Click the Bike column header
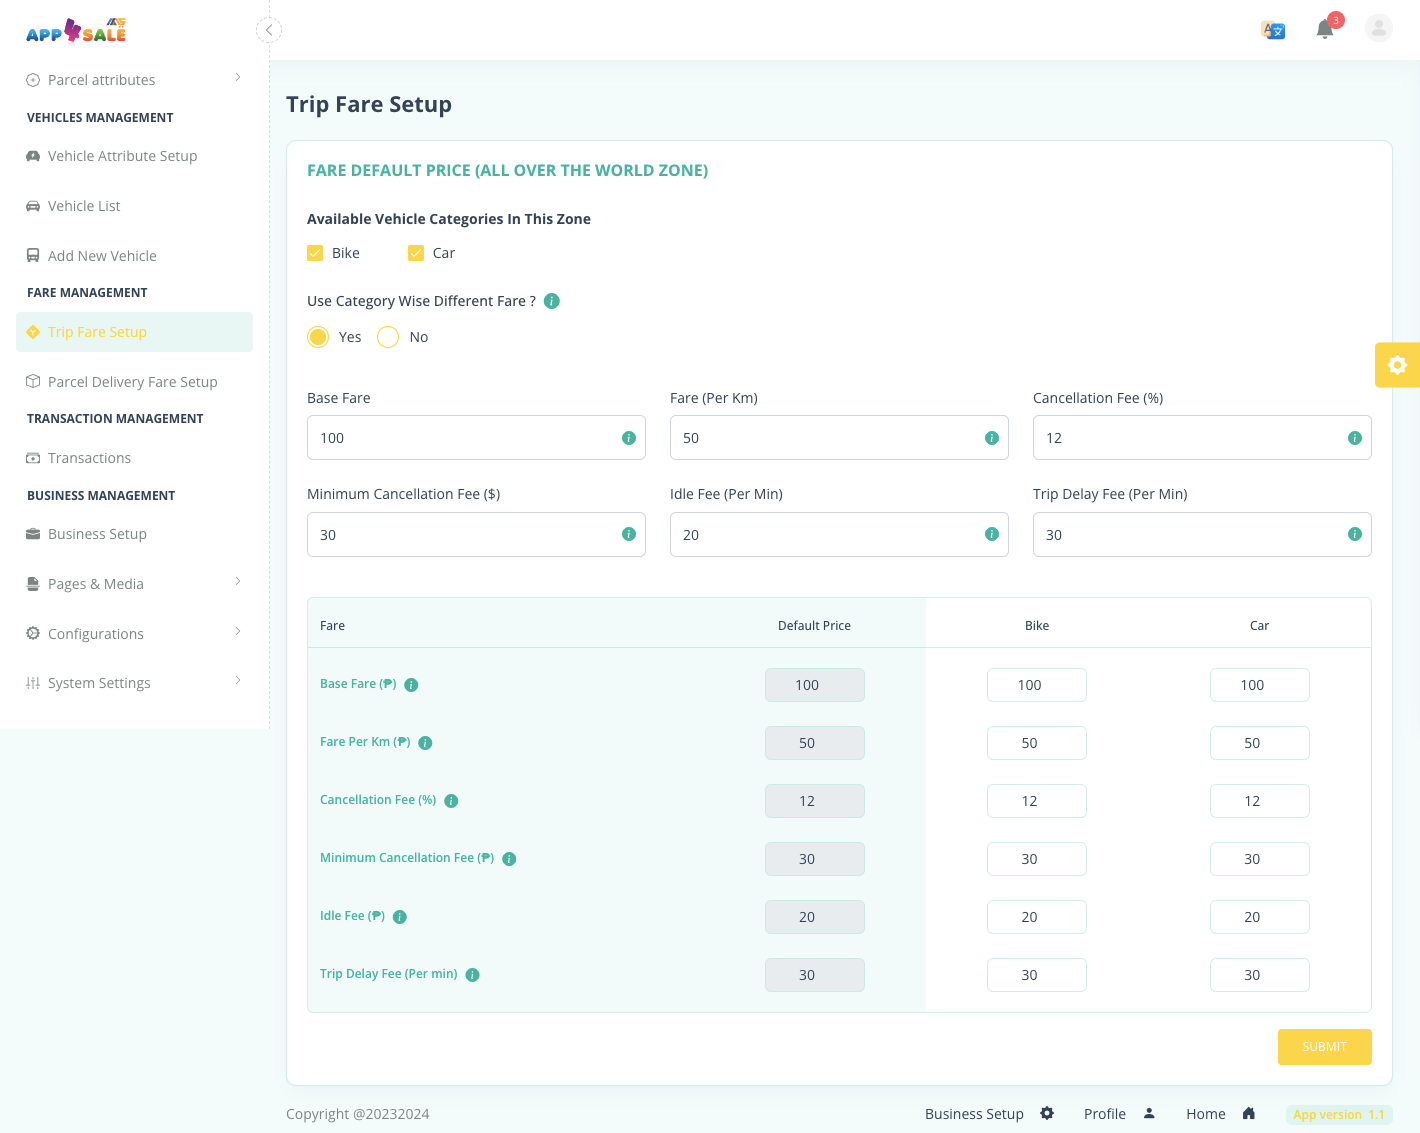 [x=1037, y=626]
